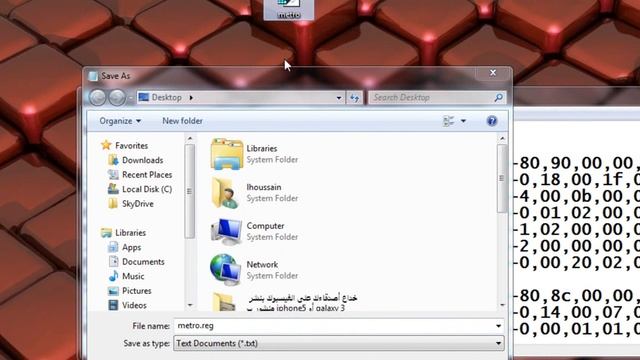The width and height of the screenshot is (640, 360).
Task: Click Notepad line starting with 80,90,00,00
Action: coord(576,163)
